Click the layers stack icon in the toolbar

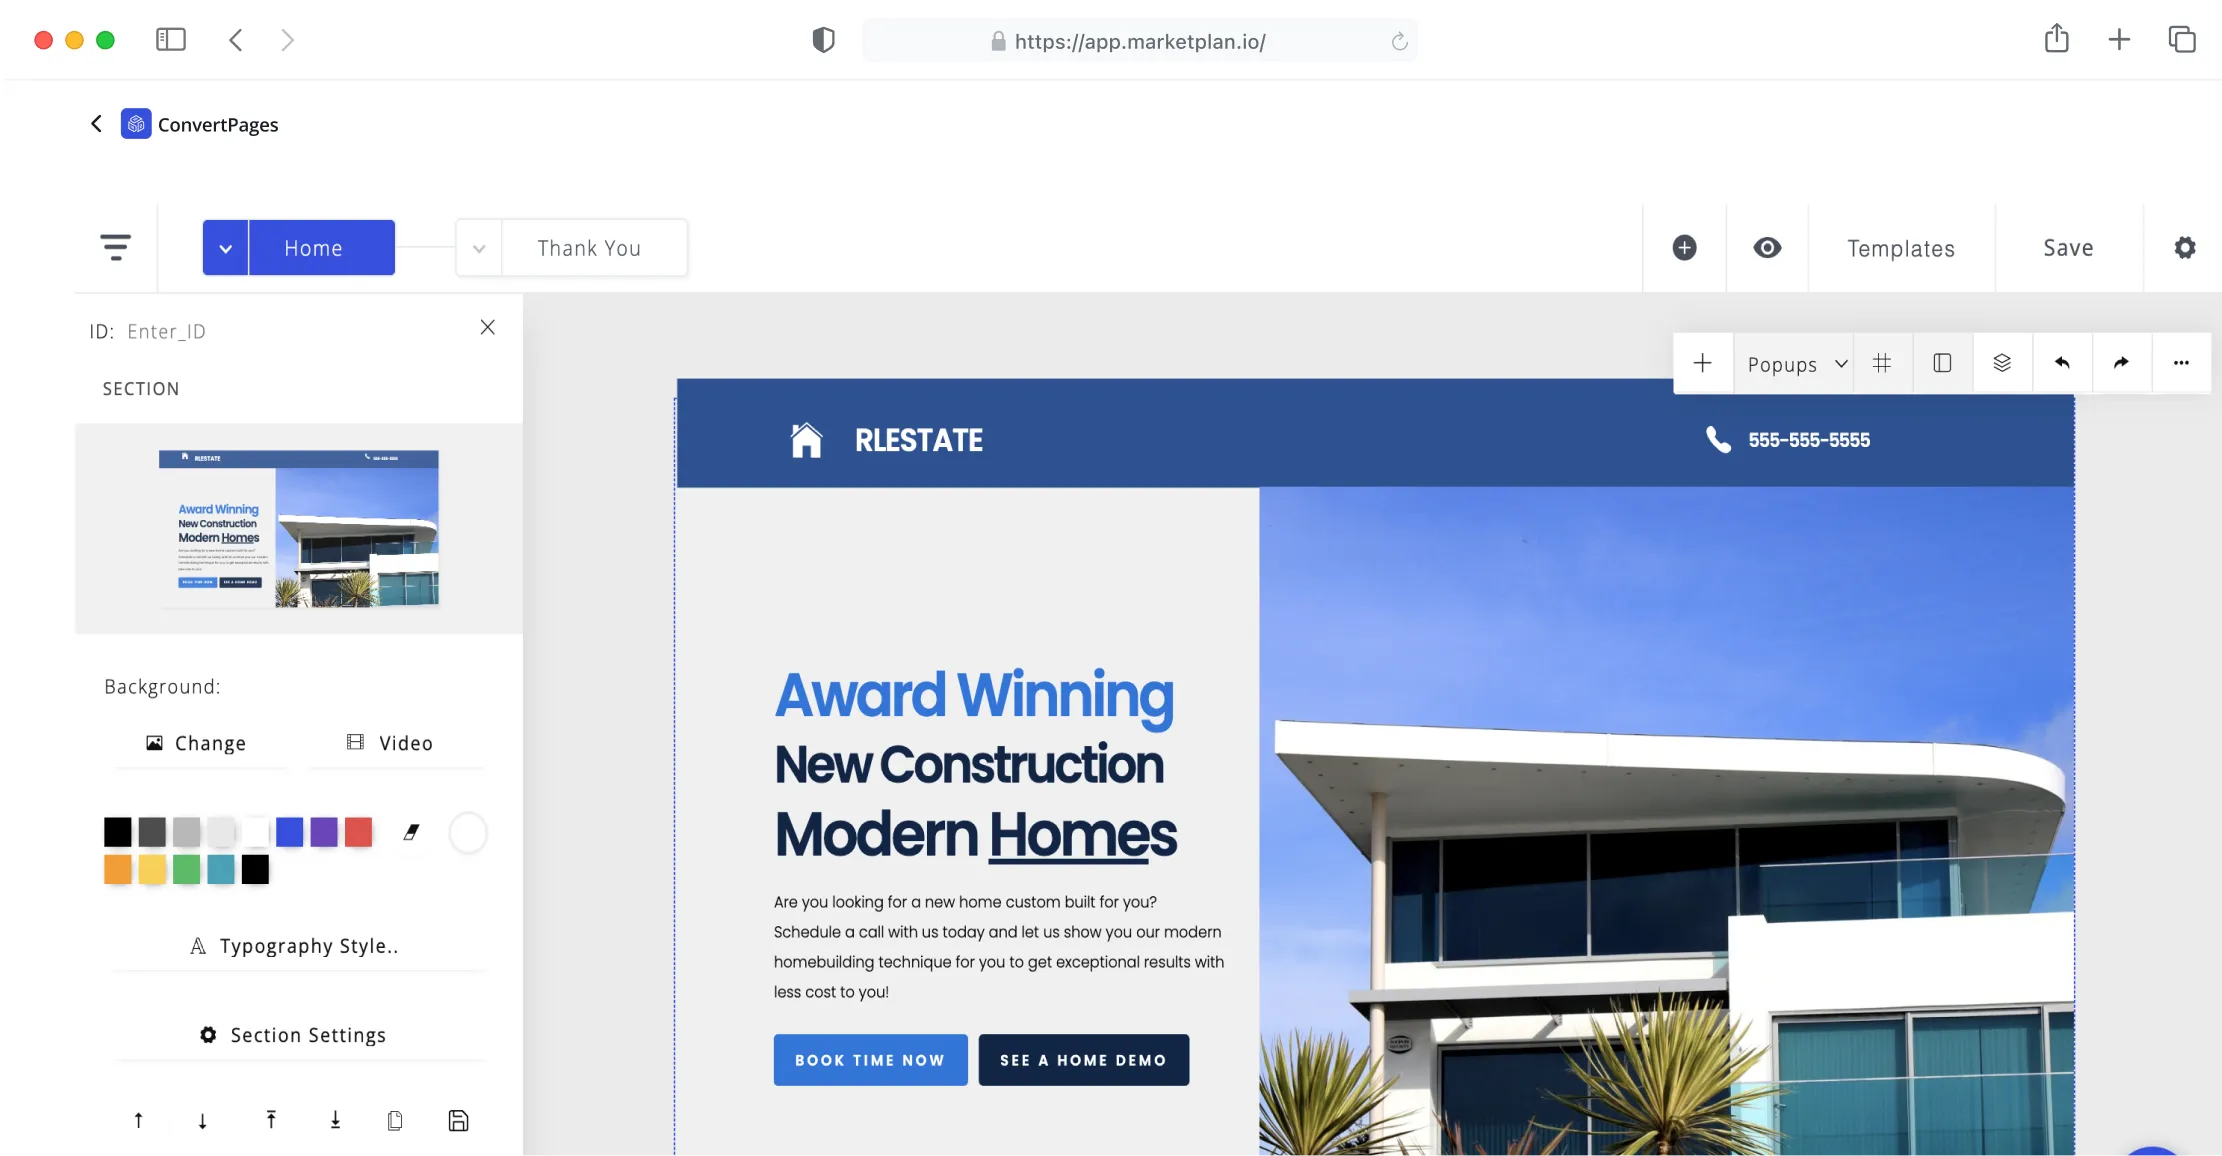[2002, 363]
